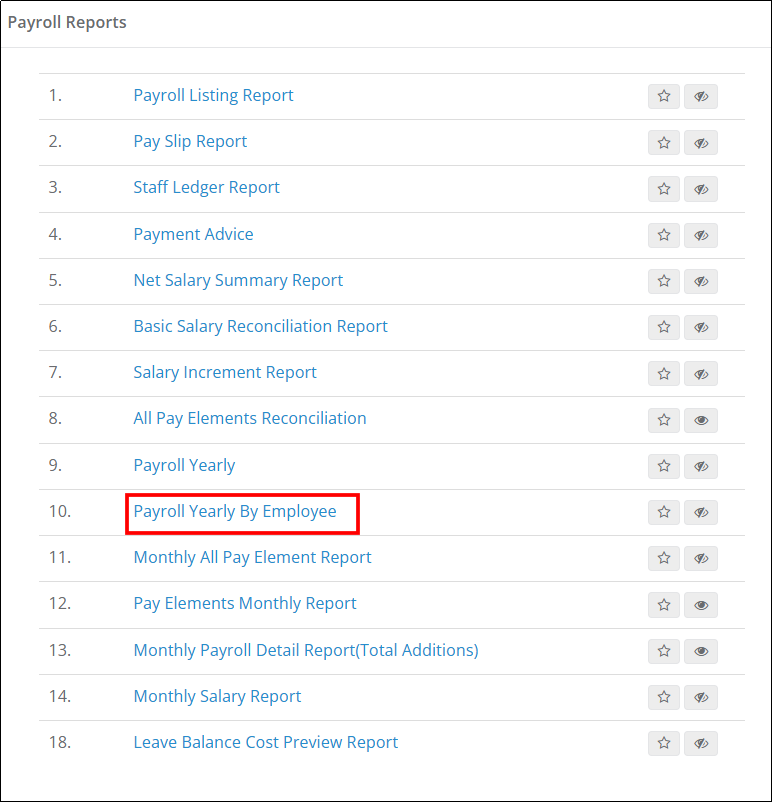Open Payroll Listing Report
This screenshot has height=803, width=773.
point(213,96)
